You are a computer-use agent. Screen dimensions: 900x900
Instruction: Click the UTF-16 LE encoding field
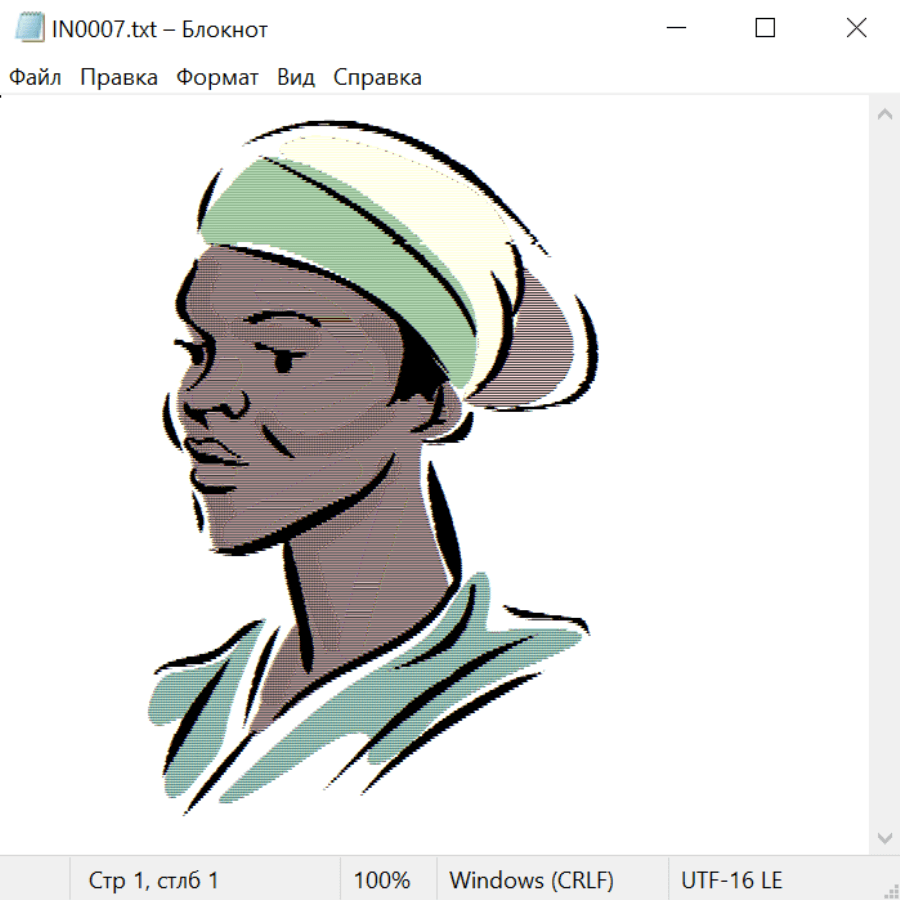pos(731,881)
